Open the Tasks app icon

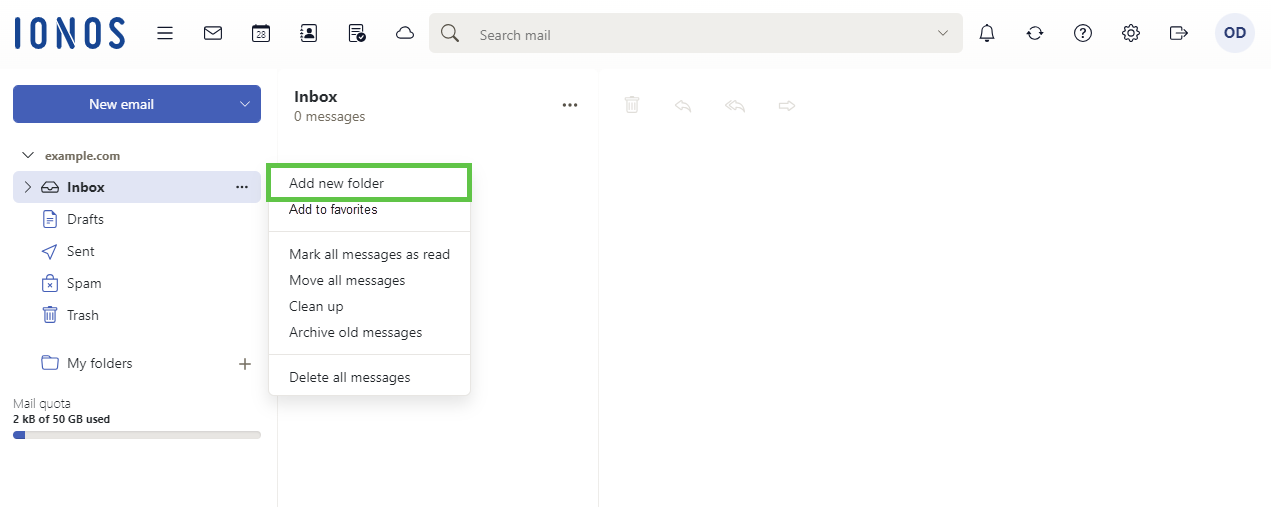(x=357, y=33)
